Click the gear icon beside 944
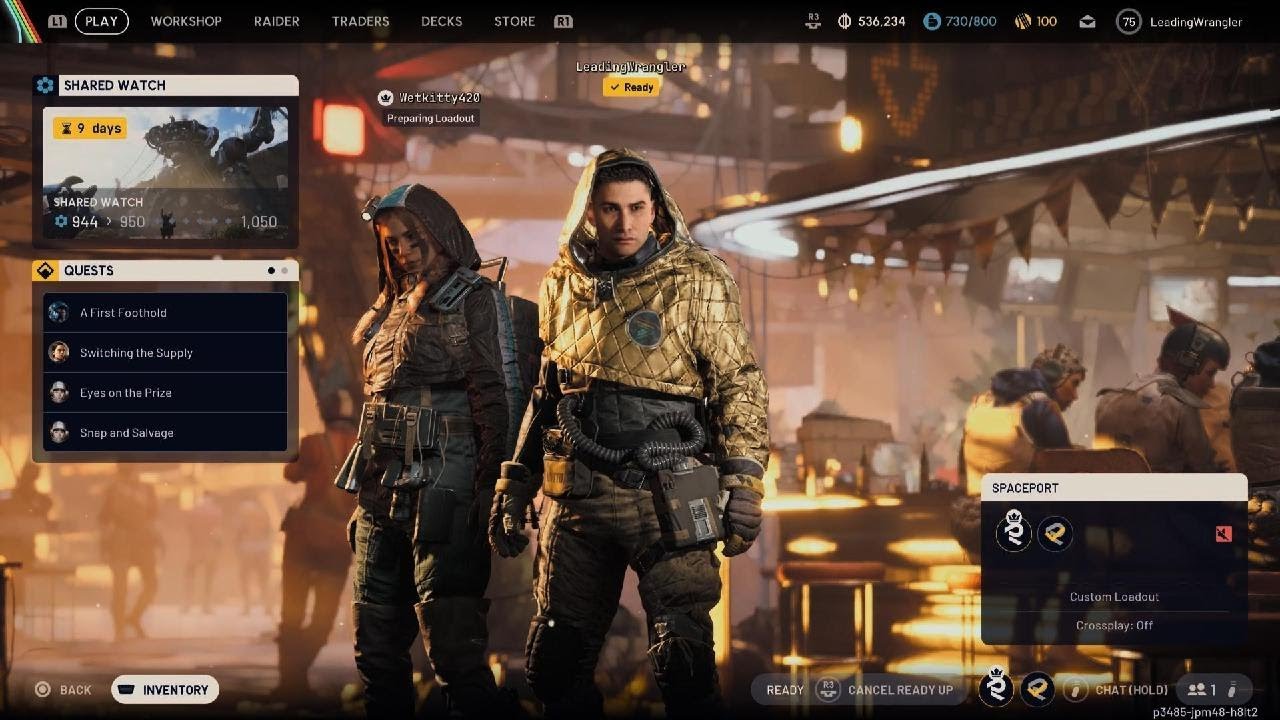This screenshot has height=720, width=1280. pyautogui.click(x=61, y=222)
